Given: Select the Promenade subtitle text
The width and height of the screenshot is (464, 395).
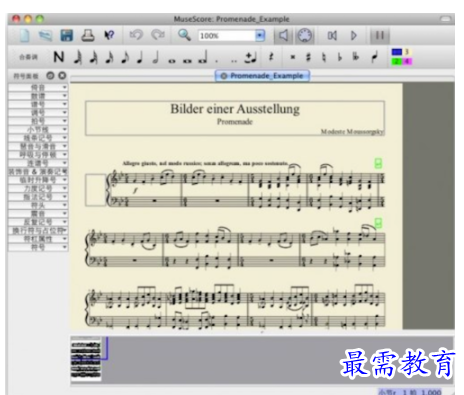Looking at the screenshot, I should pyautogui.click(x=235, y=122).
